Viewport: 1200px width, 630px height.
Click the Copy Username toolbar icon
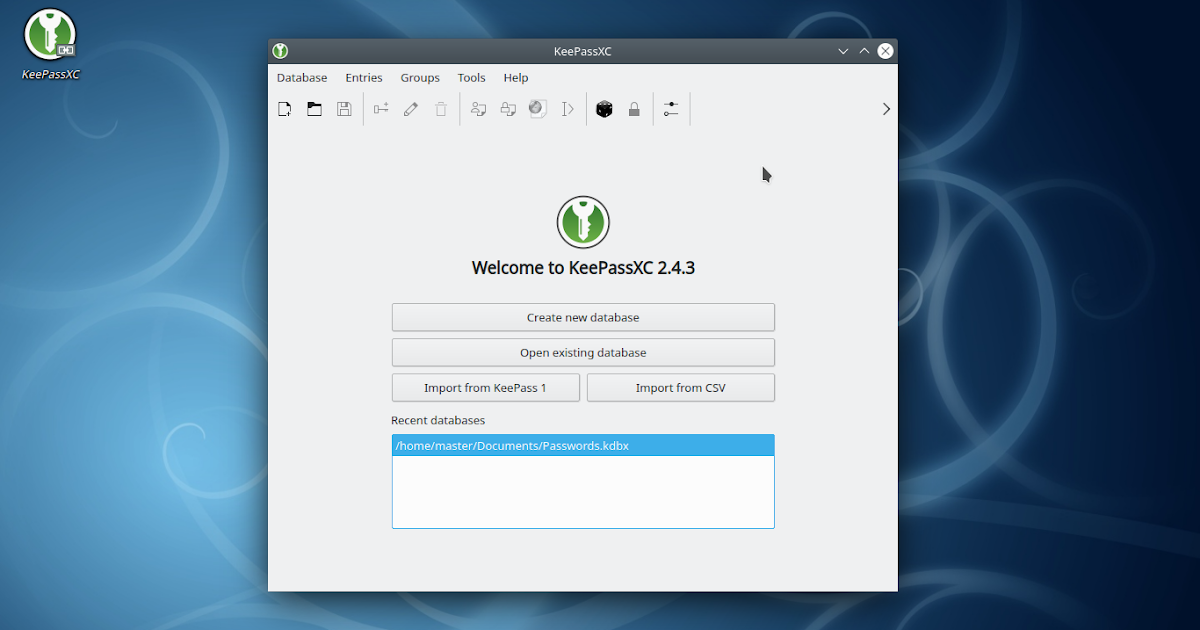(477, 108)
